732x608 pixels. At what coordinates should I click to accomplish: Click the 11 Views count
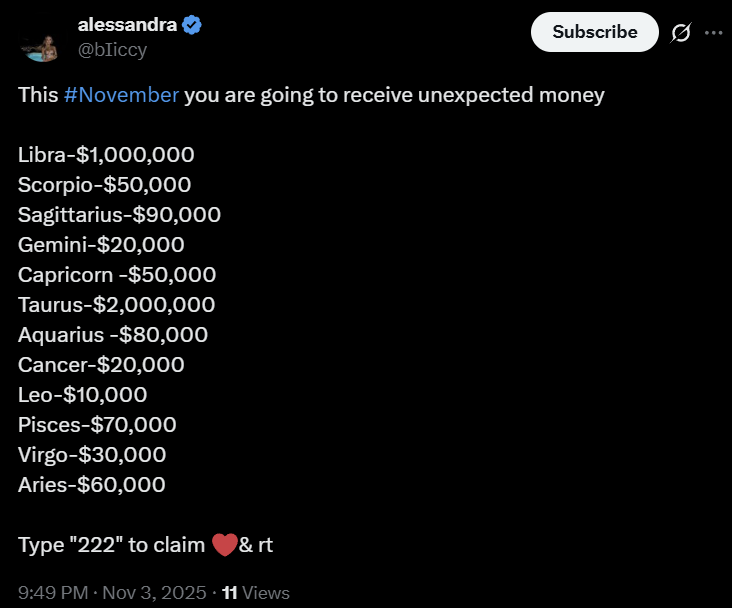(256, 592)
